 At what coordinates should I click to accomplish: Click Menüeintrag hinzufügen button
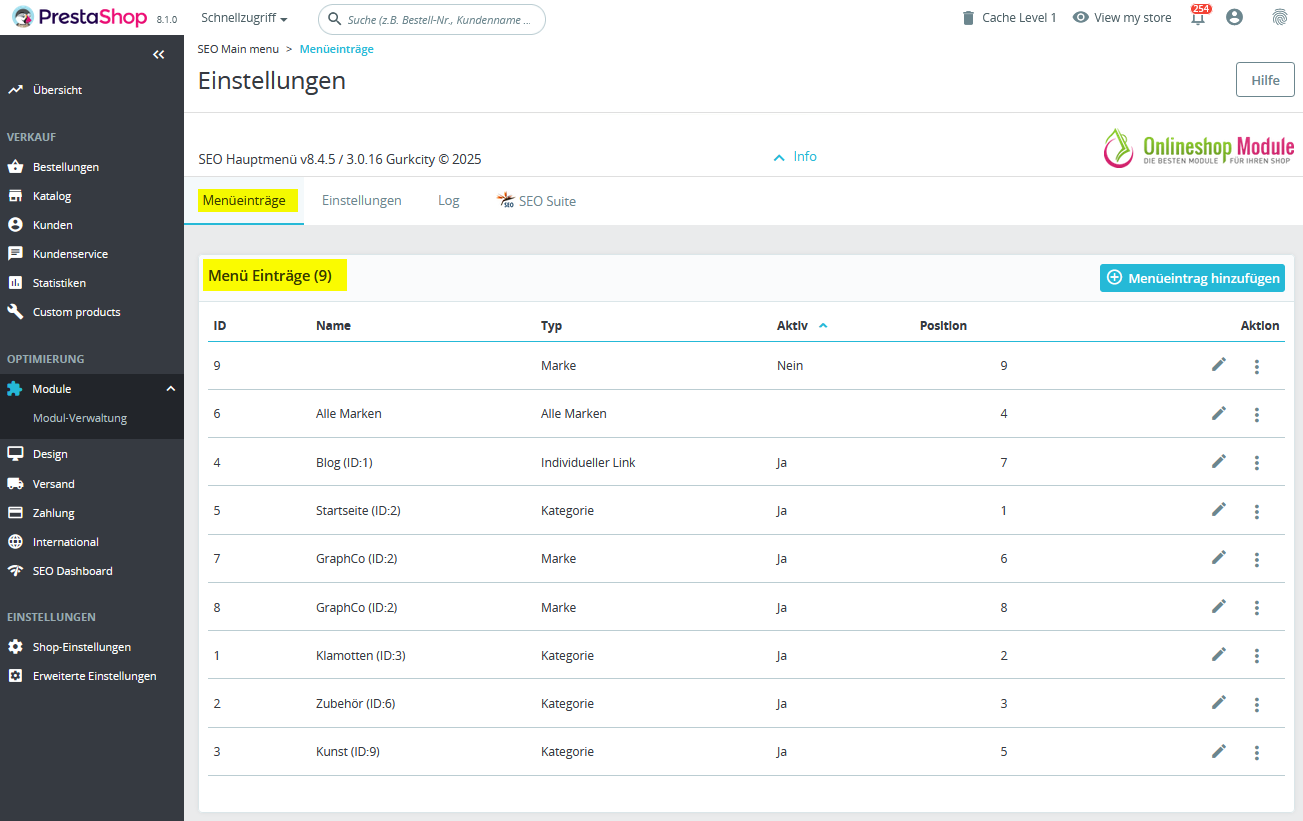tap(1192, 278)
